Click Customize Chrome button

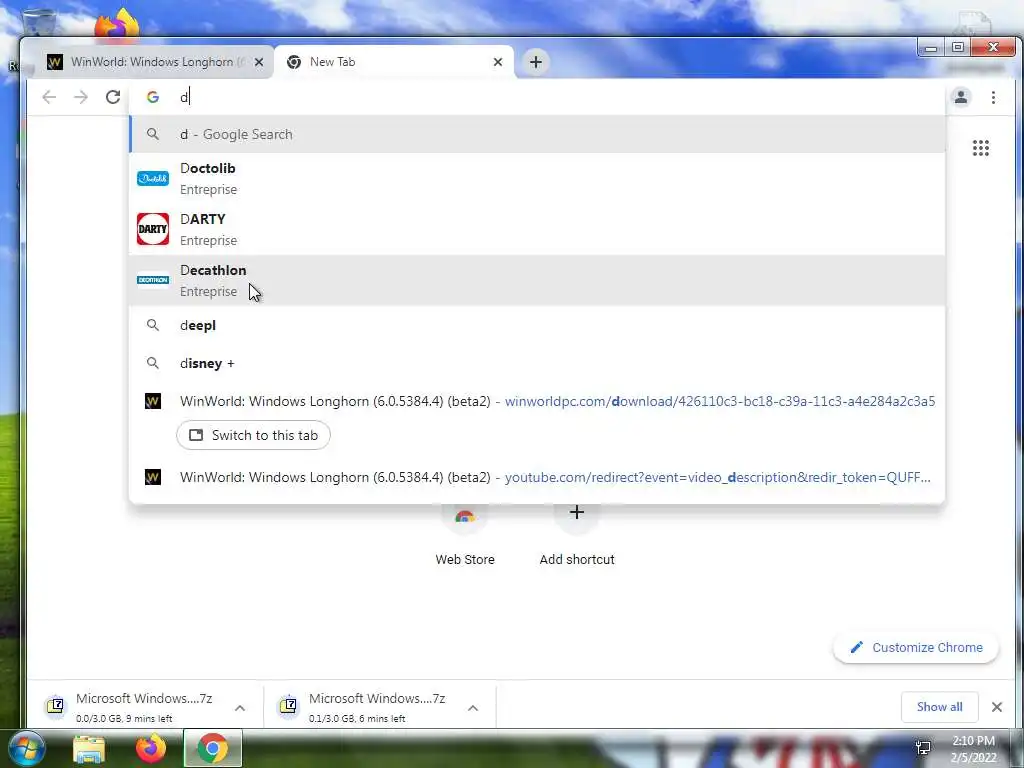click(916, 647)
